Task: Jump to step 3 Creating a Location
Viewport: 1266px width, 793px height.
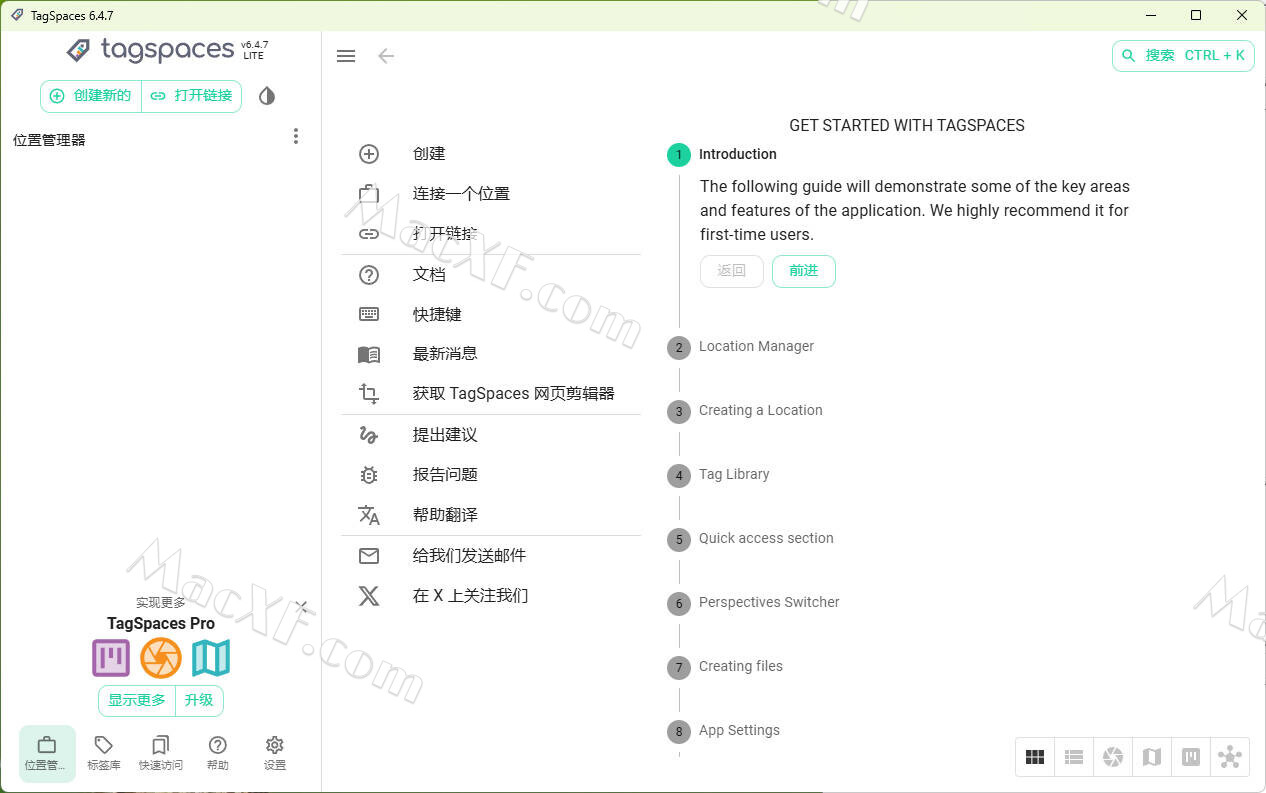Action: 745,411
